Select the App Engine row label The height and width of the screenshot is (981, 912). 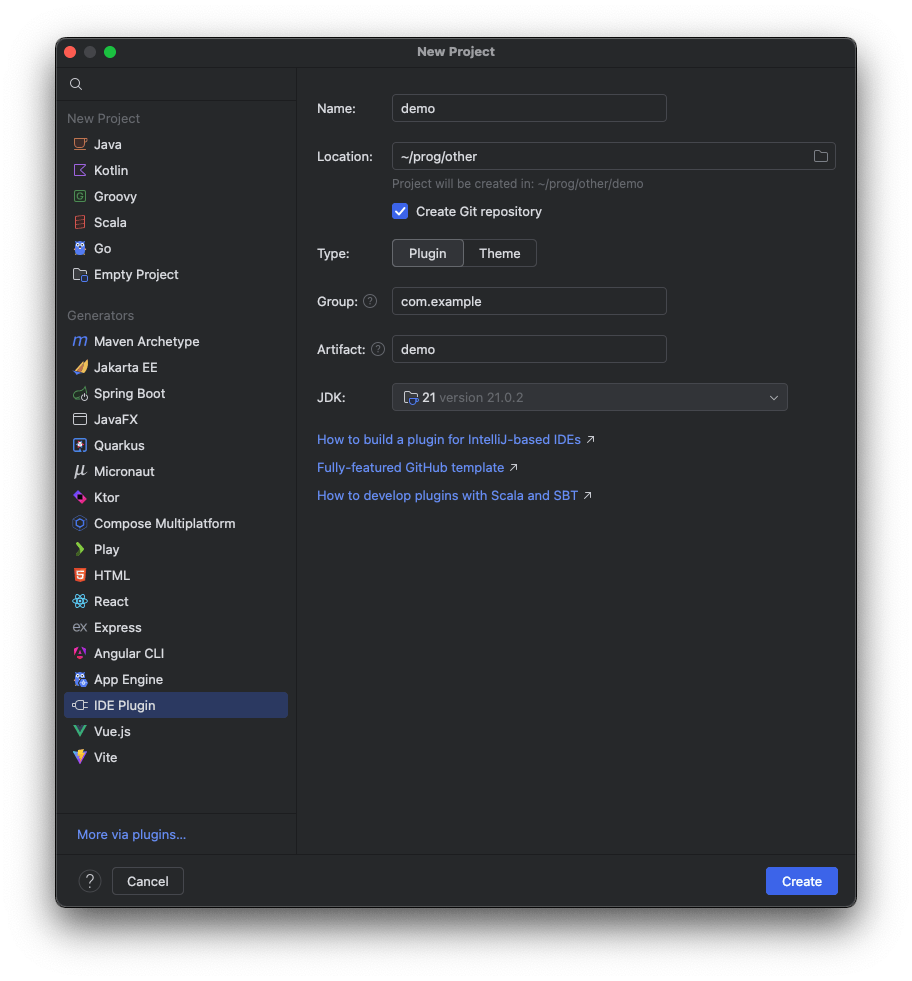pos(128,679)
